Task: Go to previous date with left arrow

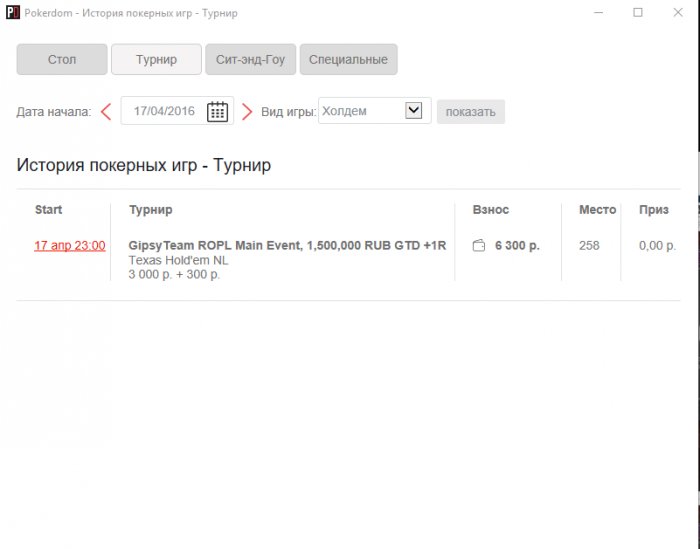Action: pyautogui.click(x=106, y=112)
